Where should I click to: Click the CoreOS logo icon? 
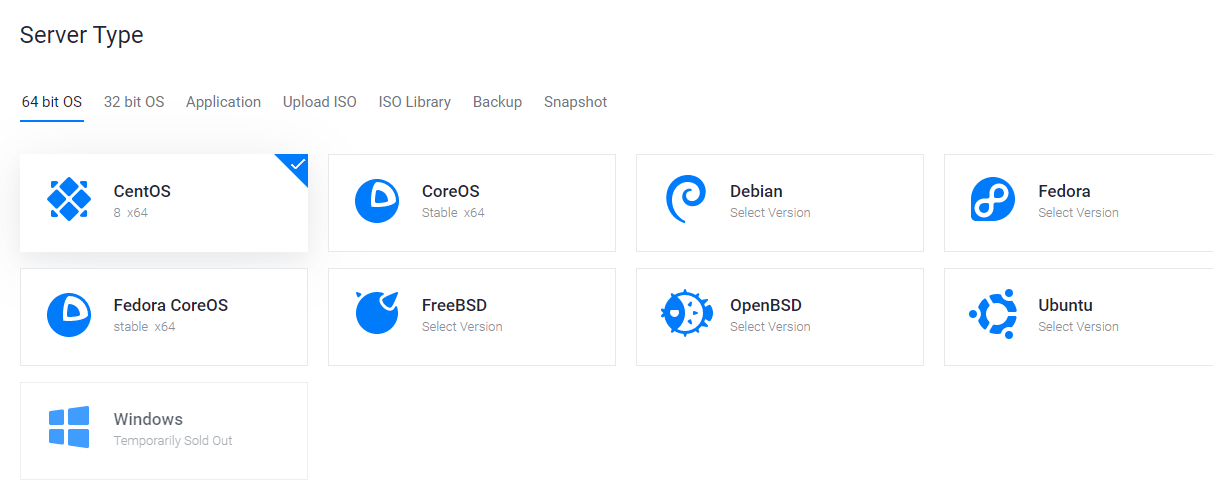tap(377, 201)
